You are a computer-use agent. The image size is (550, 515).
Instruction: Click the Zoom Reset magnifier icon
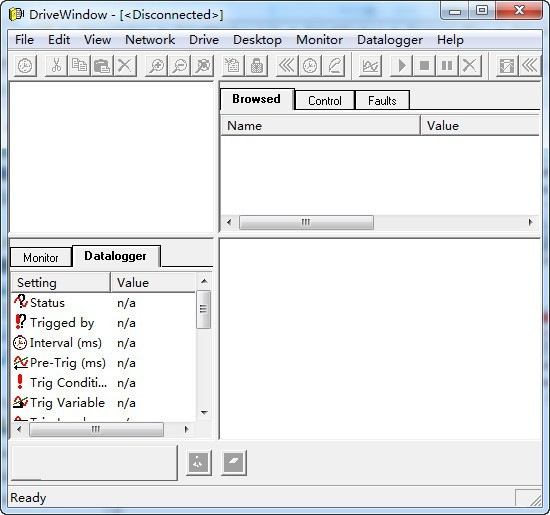tap(202, 66)
